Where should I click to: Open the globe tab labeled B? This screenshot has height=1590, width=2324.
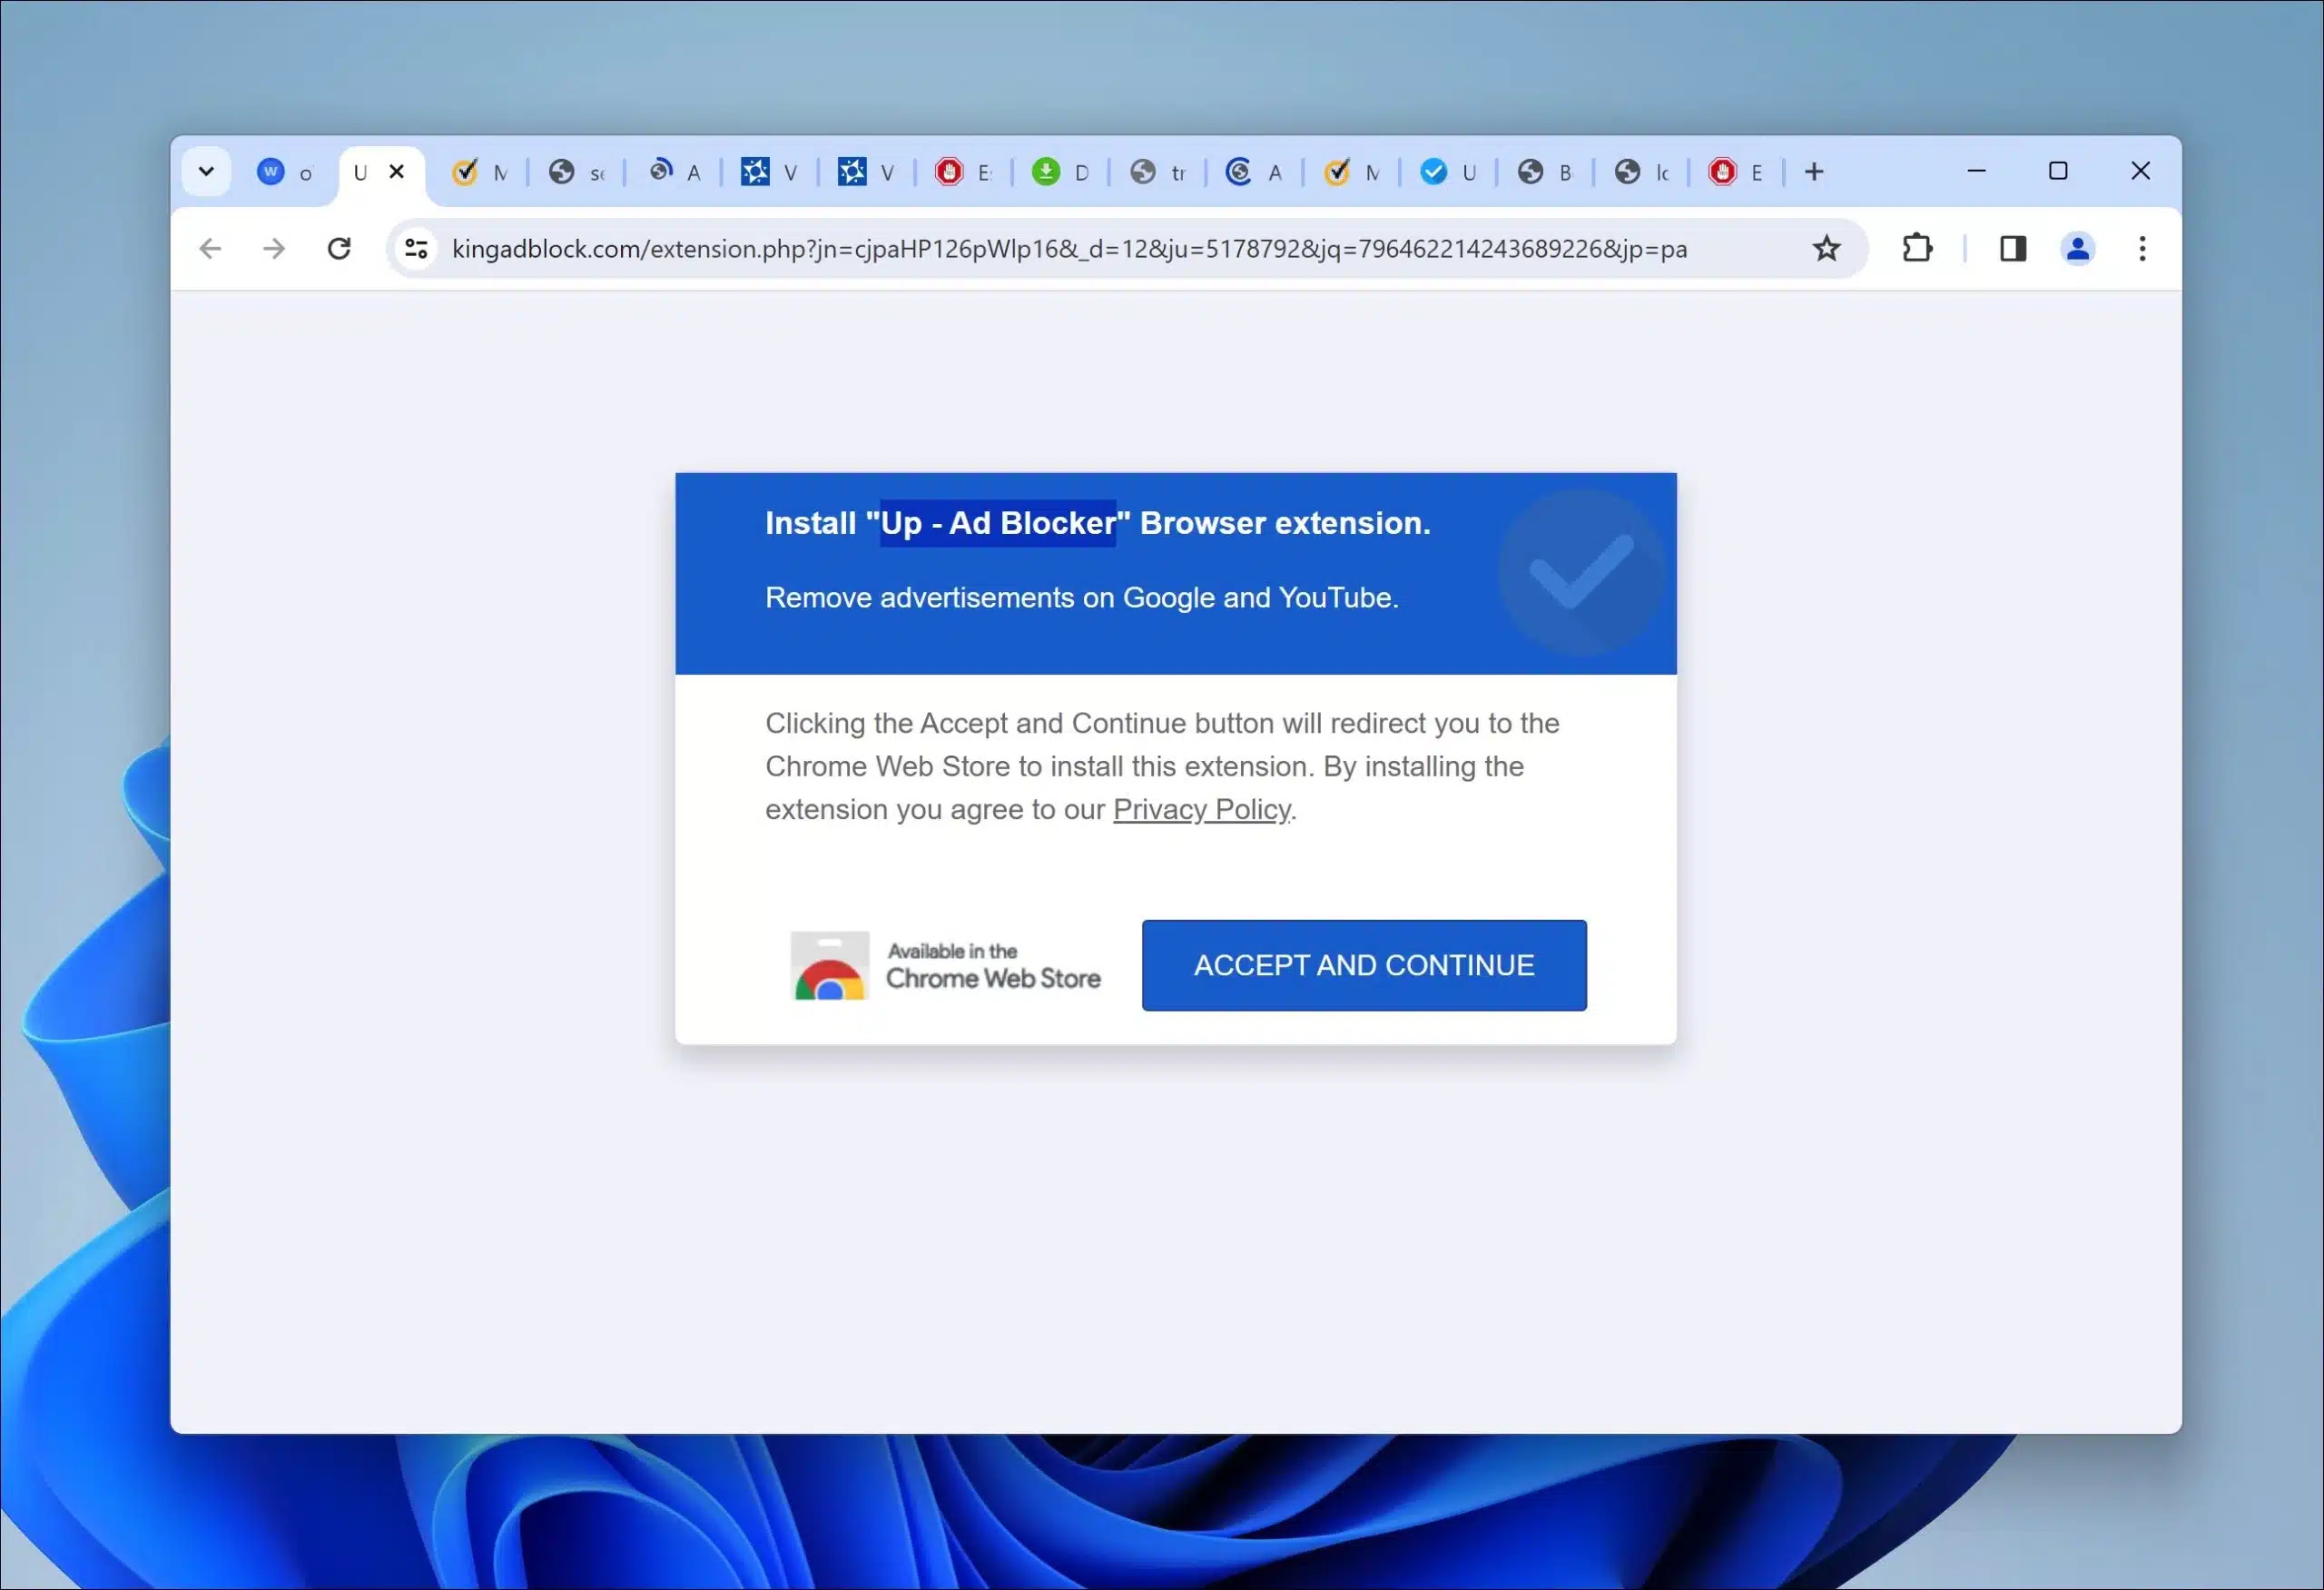[x=1545, y=172]
